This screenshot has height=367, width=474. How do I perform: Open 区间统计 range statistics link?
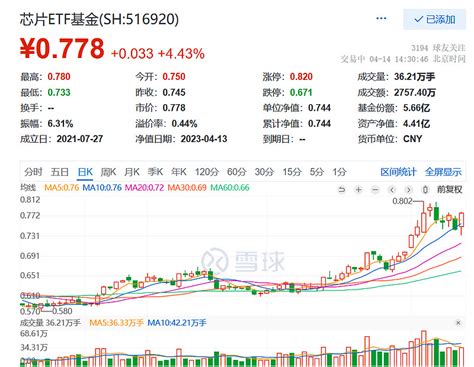coord(398,172)
